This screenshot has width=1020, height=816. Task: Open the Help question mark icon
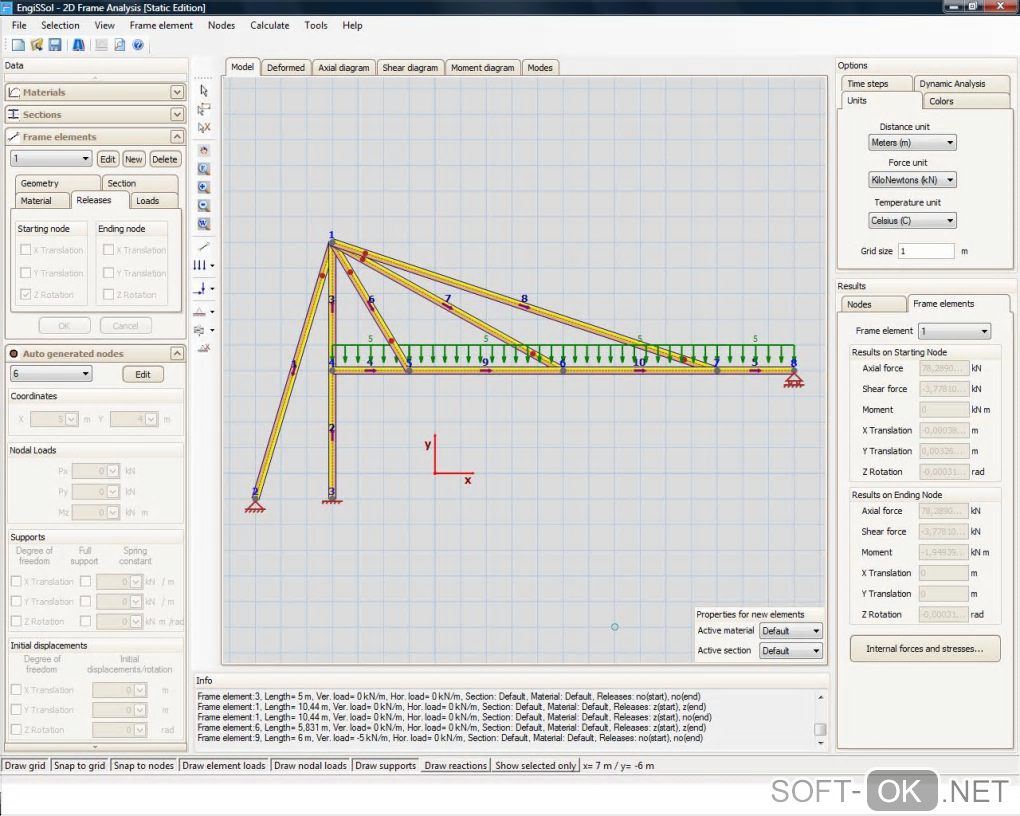[x=138, y=45]
